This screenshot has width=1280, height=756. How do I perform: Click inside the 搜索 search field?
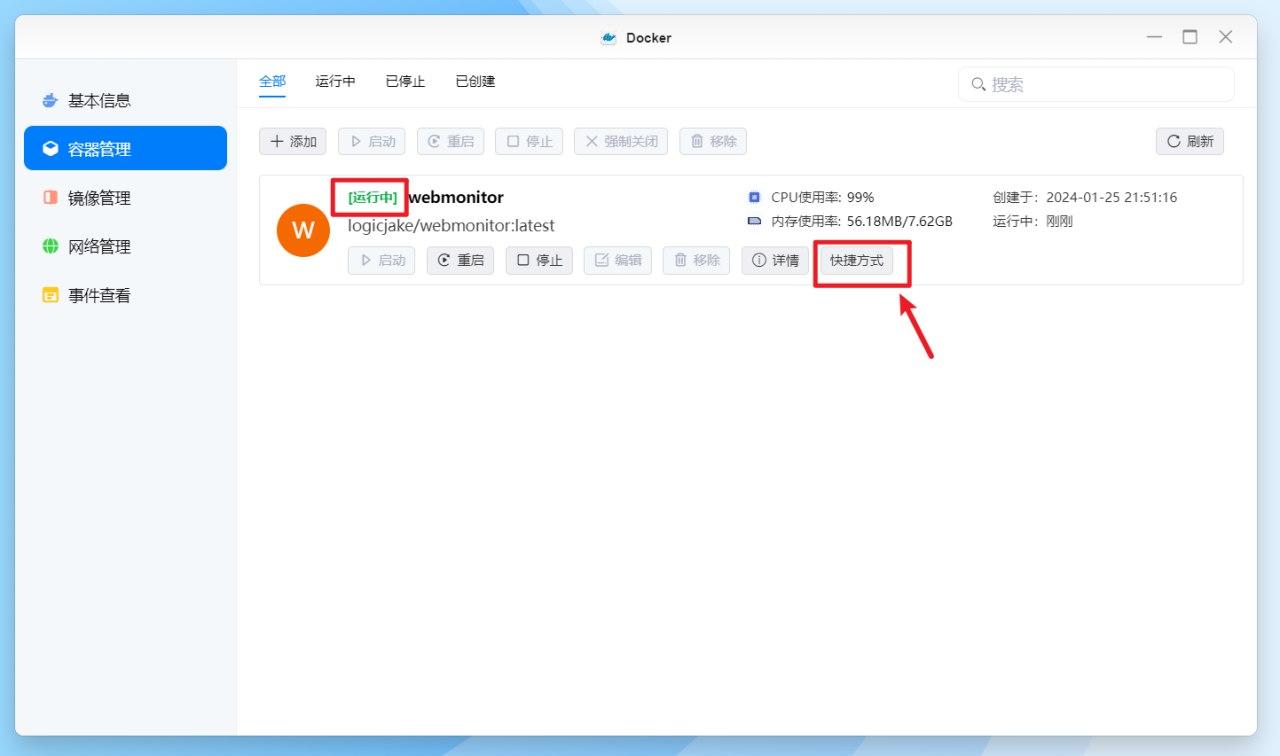pos(1095,84)
